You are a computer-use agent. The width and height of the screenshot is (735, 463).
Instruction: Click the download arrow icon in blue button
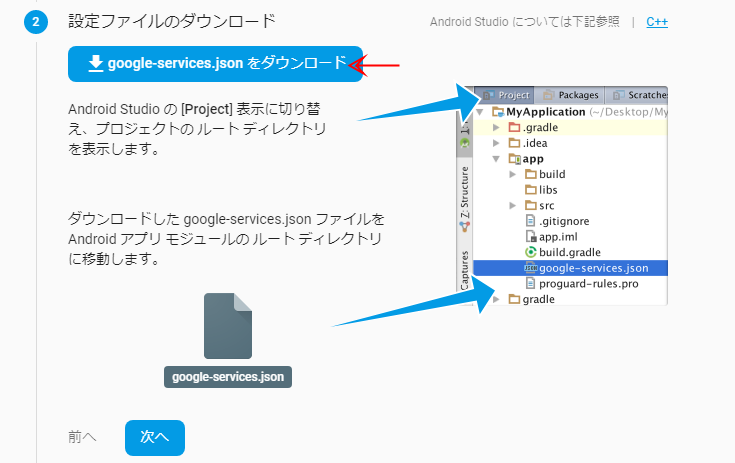(x=96, y=63)
